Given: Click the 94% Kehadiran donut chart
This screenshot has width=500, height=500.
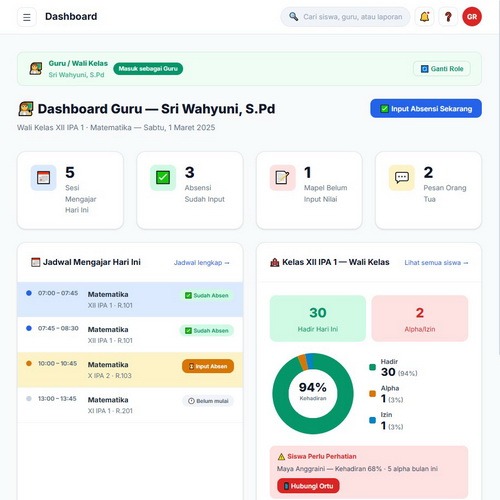Looking at the screenshot, I should (x=313, y=394).
